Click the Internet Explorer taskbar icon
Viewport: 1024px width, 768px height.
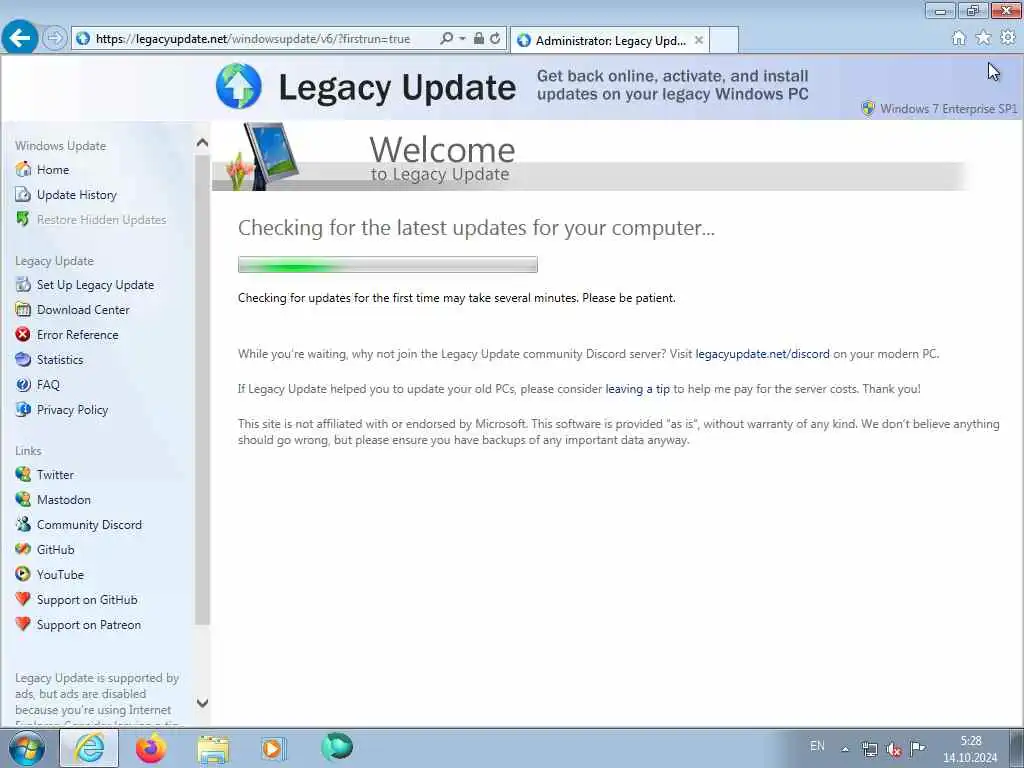pos(89,748)
